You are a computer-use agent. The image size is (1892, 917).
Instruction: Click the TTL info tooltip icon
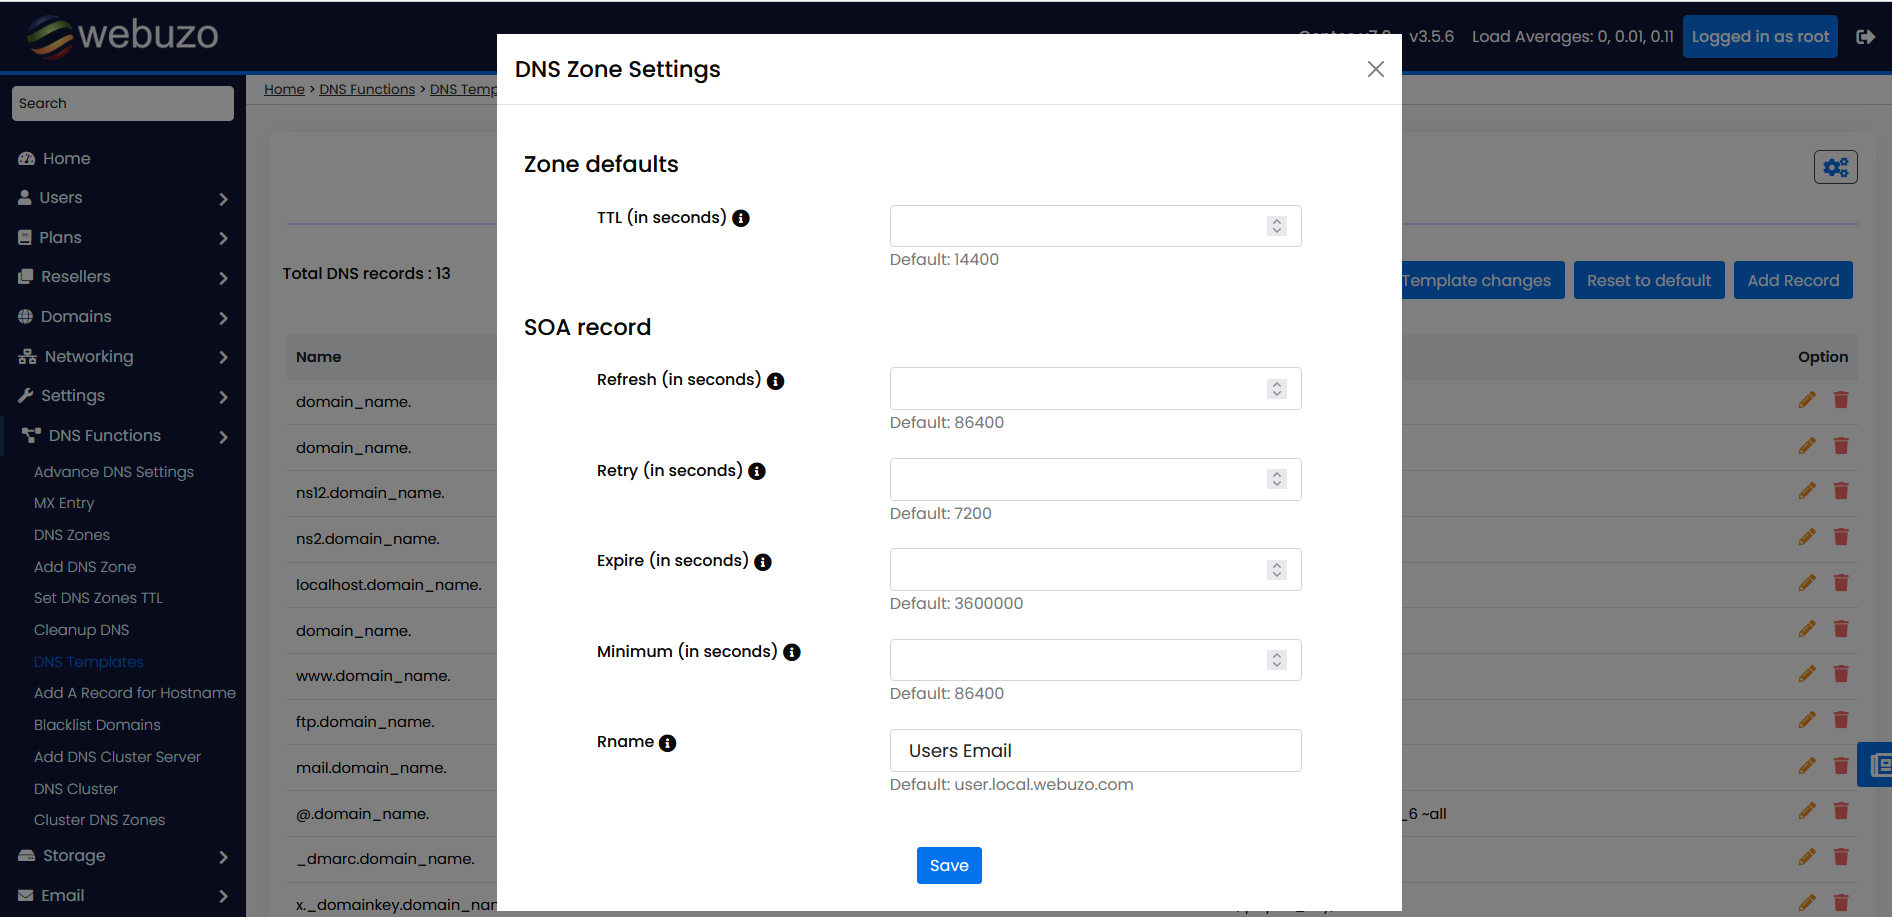point(740,217)
